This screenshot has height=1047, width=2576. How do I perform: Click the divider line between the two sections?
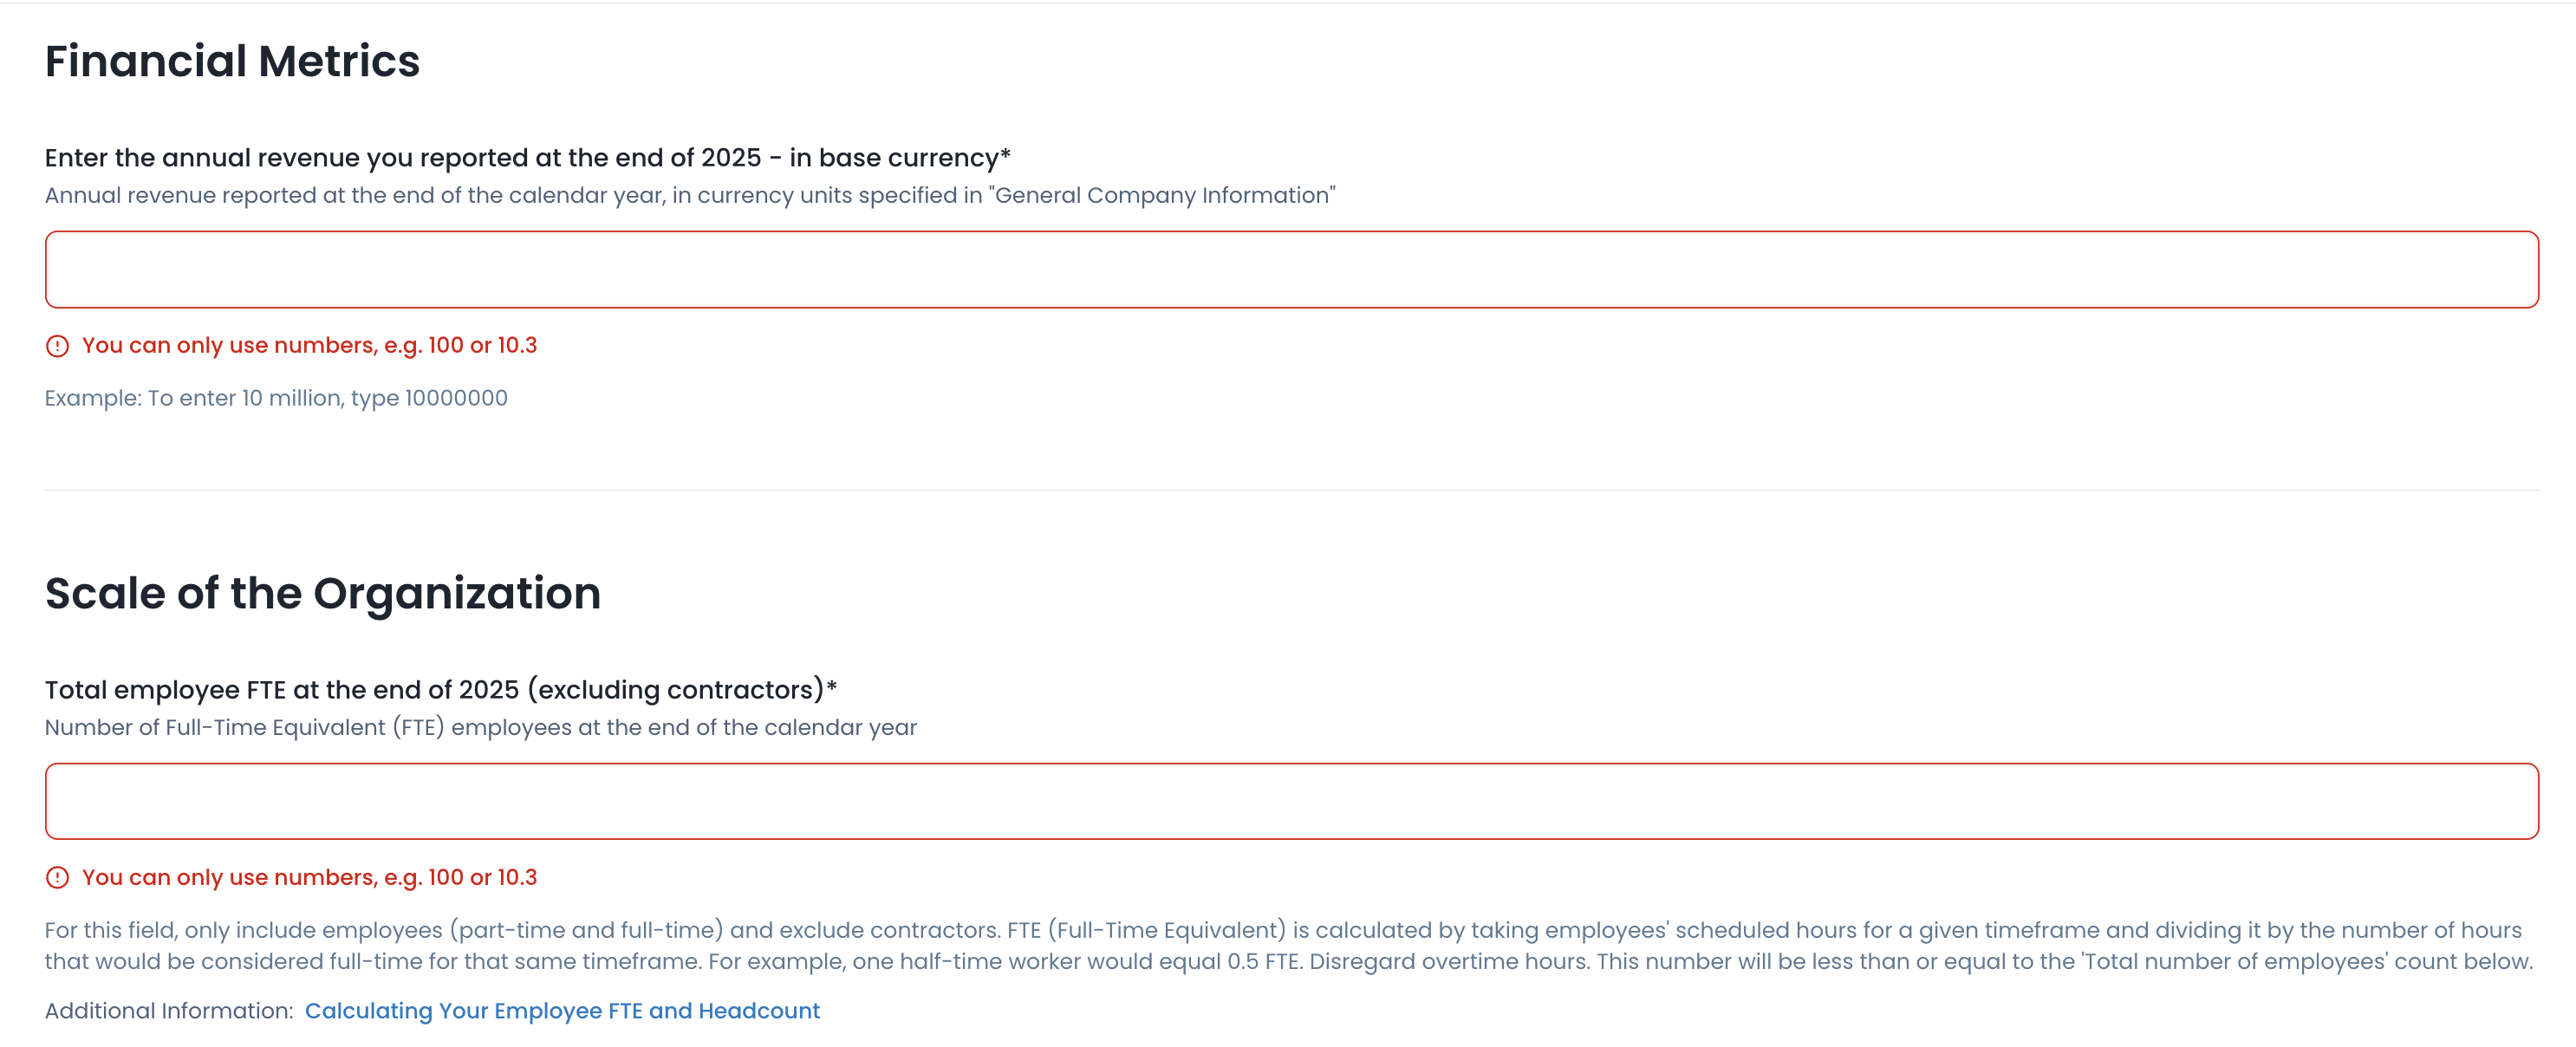click(1290, 490)
